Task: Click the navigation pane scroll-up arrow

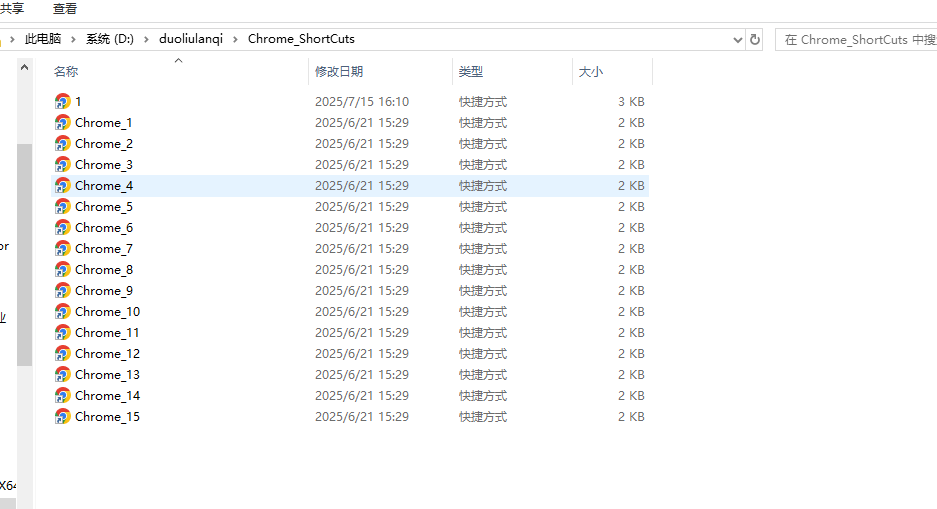Action: [25, 68]
